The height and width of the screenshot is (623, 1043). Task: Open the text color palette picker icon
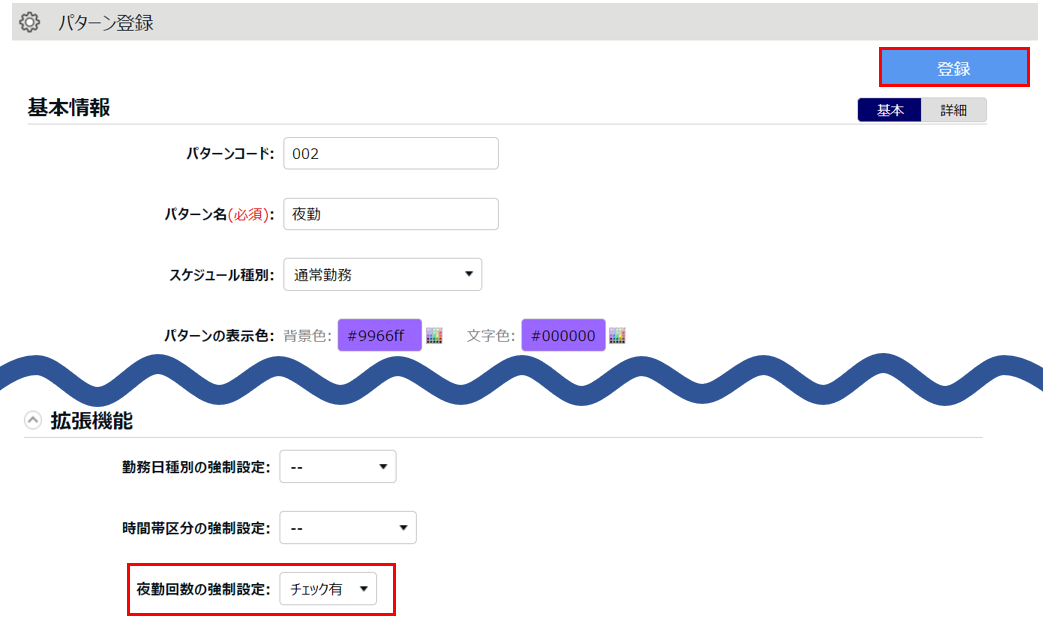pos(617,335)
